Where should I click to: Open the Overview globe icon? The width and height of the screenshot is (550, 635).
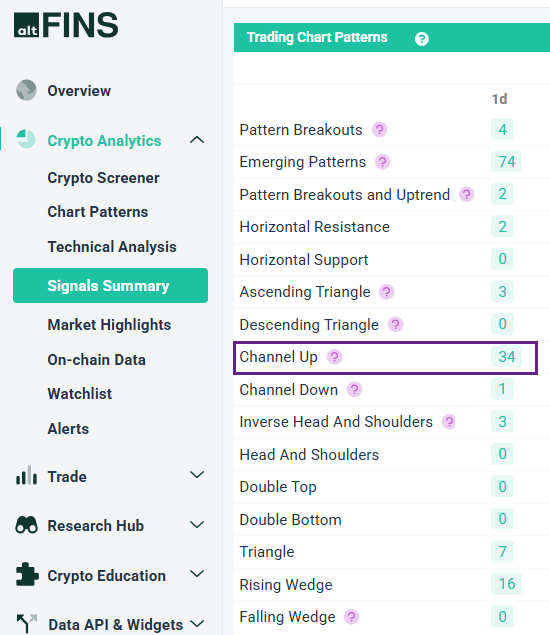tap(26, 90)
